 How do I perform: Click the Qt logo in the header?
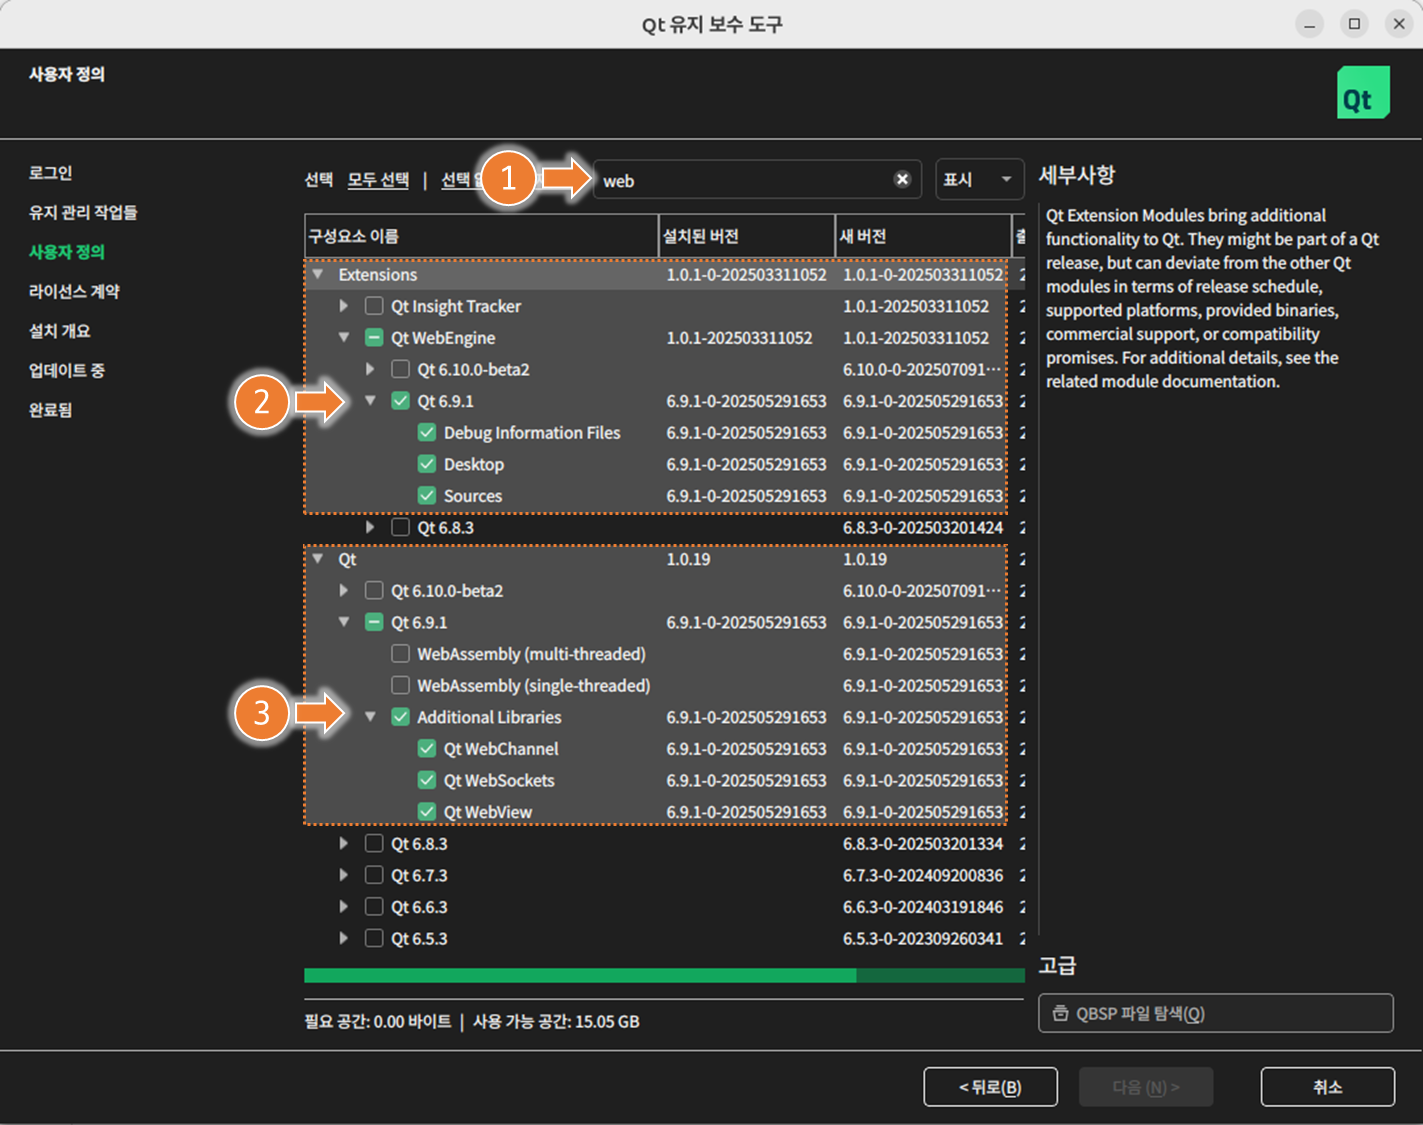click(x=1363, y=93)
